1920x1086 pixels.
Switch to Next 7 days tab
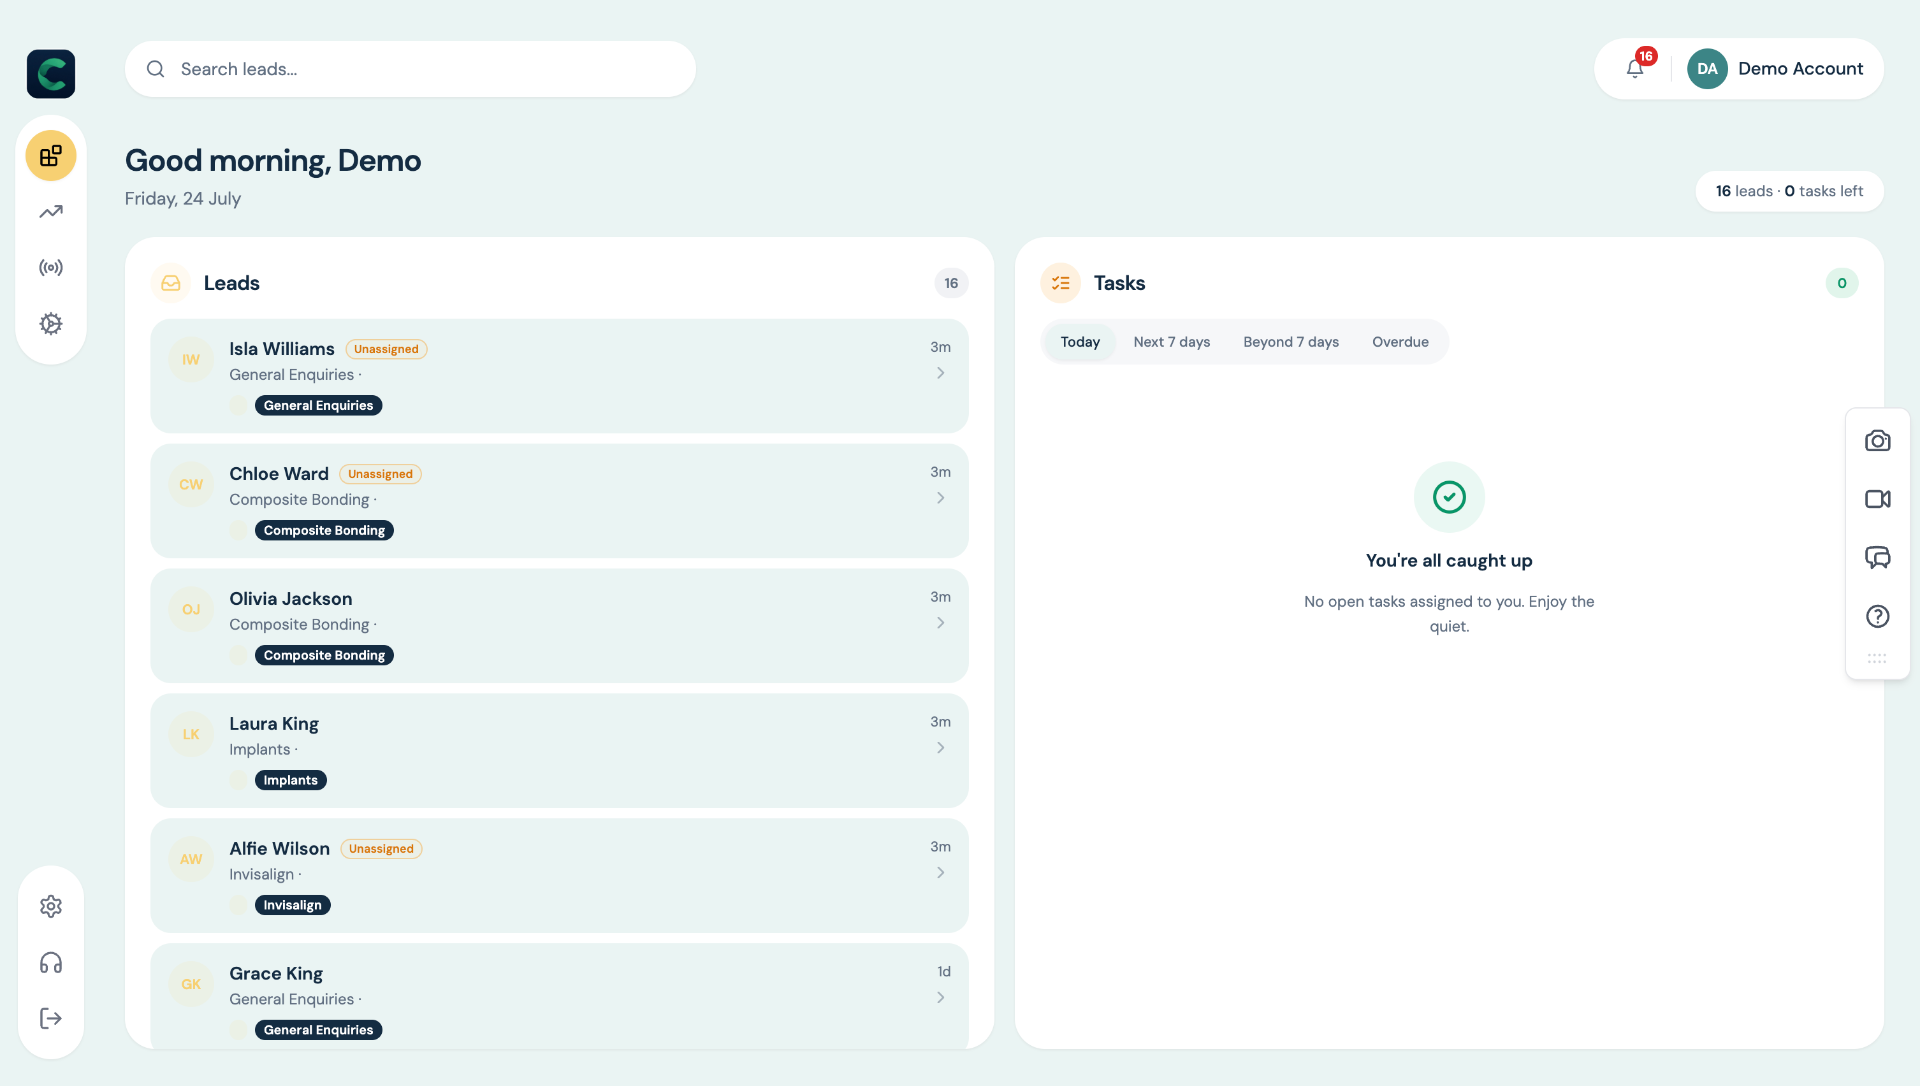tap(1172, 342)
